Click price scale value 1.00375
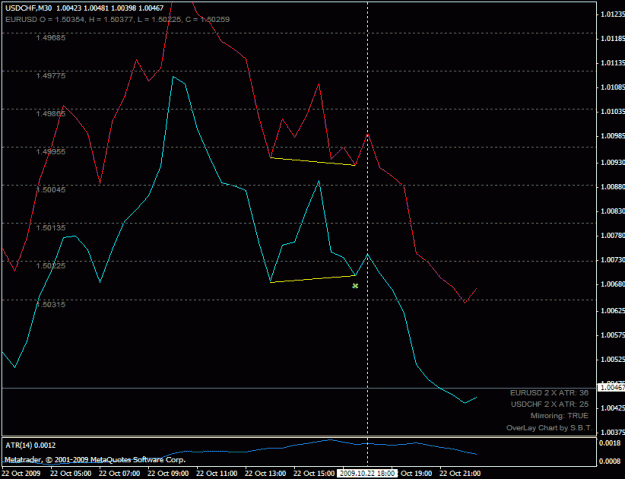Viewport: 625px width, 479px height. point(612,432)
